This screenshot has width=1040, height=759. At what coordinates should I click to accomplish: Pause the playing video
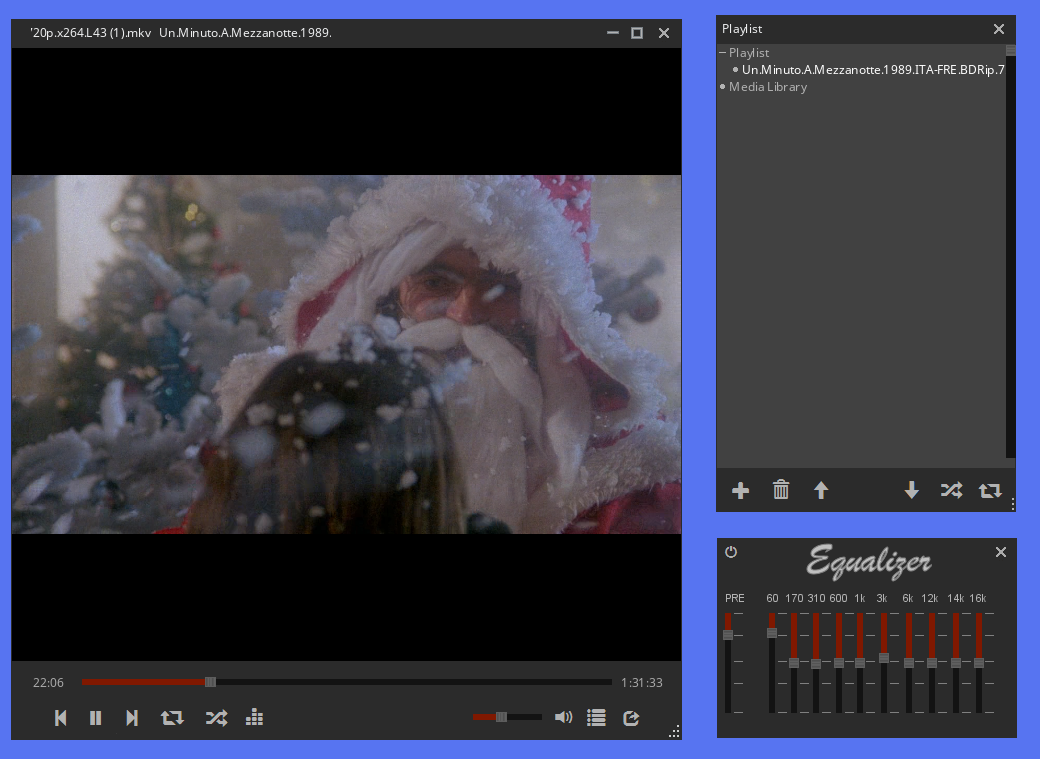96,718
